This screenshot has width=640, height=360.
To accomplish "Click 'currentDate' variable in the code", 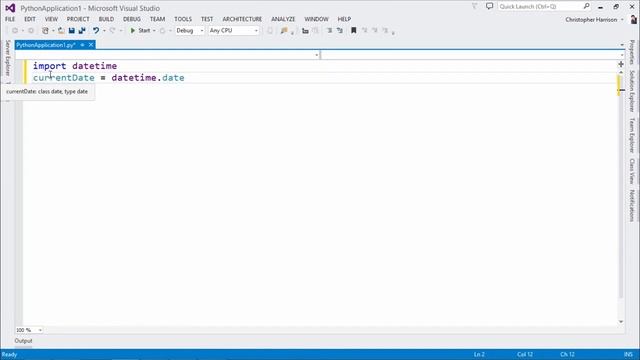I will pyautogui.click(x=64, y=78).
